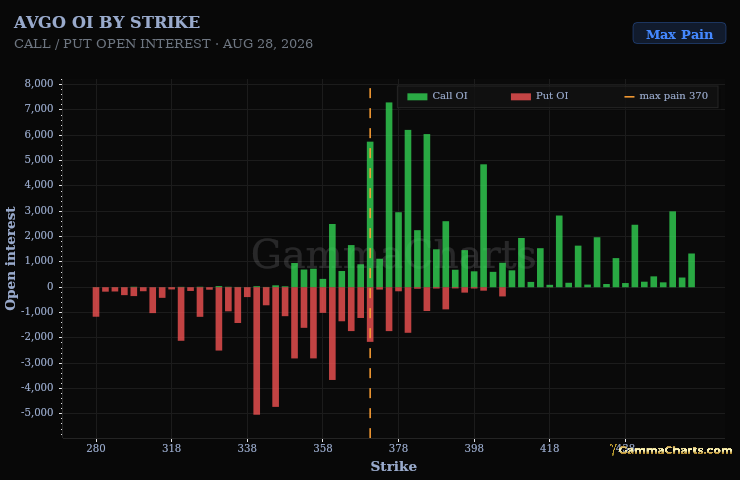
Task: Select the leftmost red put bar at strike 280
Action: [x=96, y=302]
